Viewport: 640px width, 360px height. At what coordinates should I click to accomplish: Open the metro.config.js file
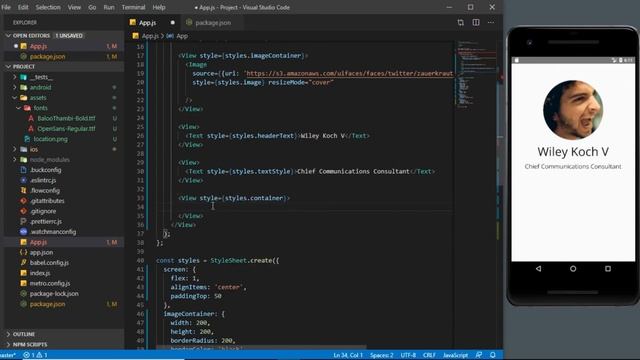tap(50, 283)
